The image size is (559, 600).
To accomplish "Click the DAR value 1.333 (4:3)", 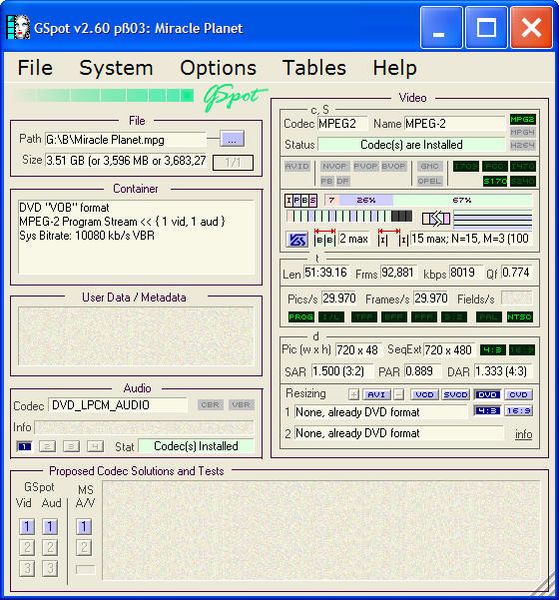I will (503, 371).
